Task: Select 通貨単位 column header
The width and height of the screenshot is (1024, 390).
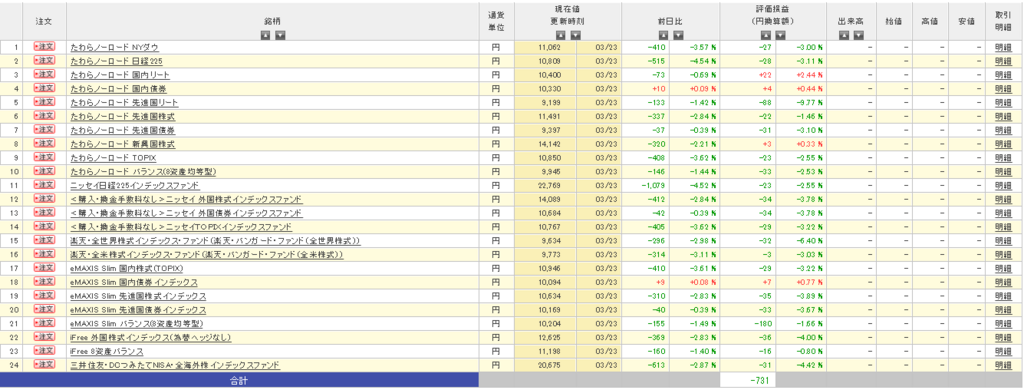Action: (x=496, y=21)
